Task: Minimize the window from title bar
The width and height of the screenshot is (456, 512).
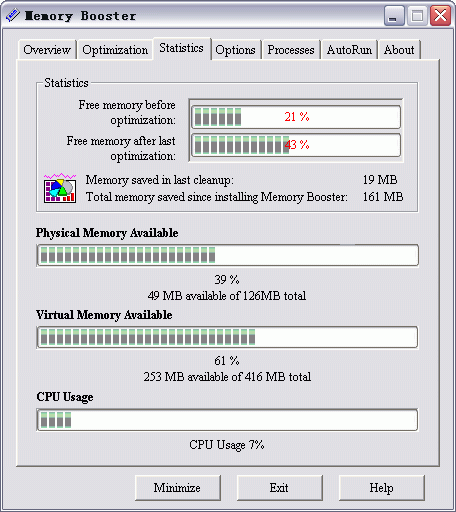Action: [394, 16]
